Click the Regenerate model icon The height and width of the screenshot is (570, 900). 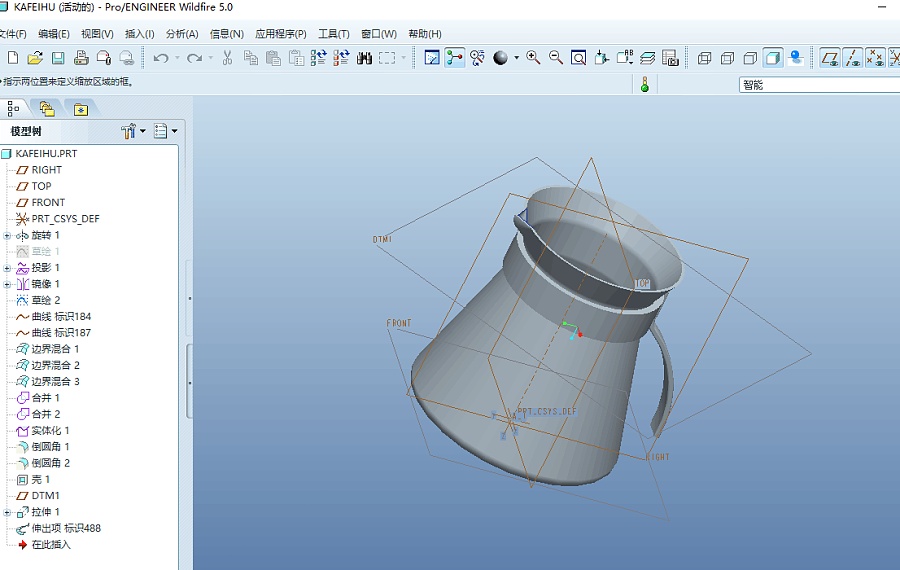coord(319,58)
